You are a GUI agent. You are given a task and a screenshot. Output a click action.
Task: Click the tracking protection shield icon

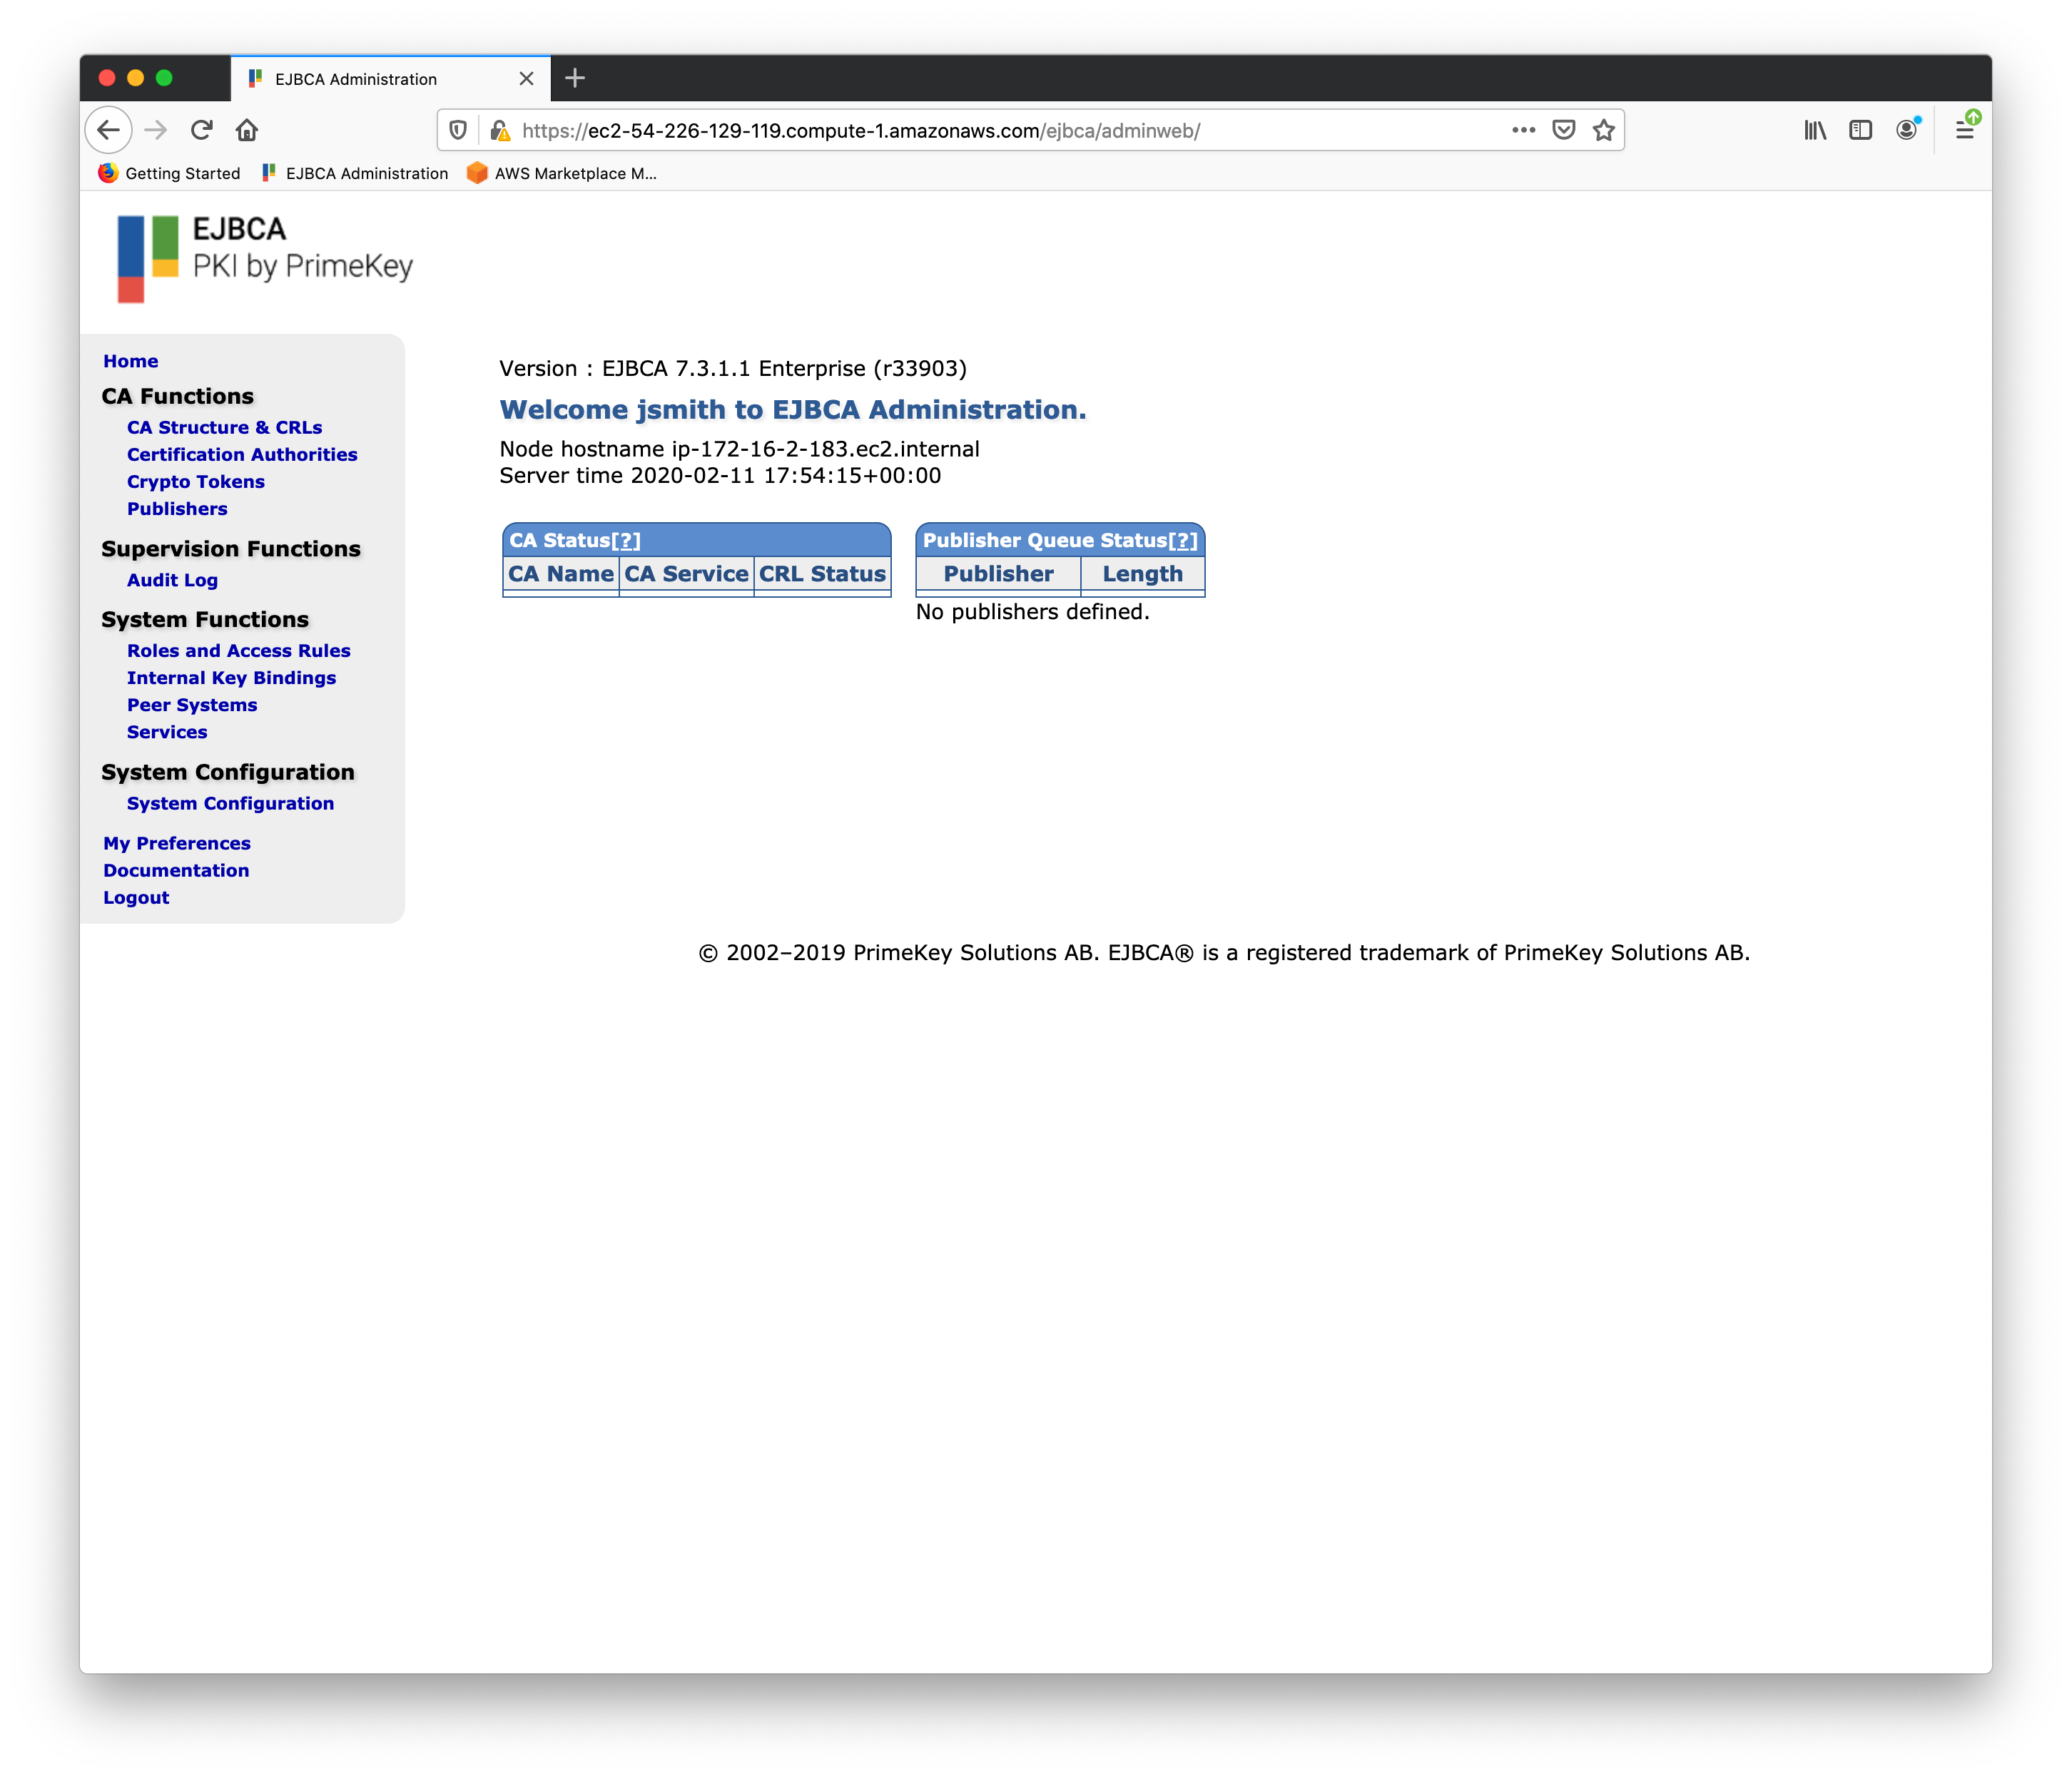click(x=458, y=130)
